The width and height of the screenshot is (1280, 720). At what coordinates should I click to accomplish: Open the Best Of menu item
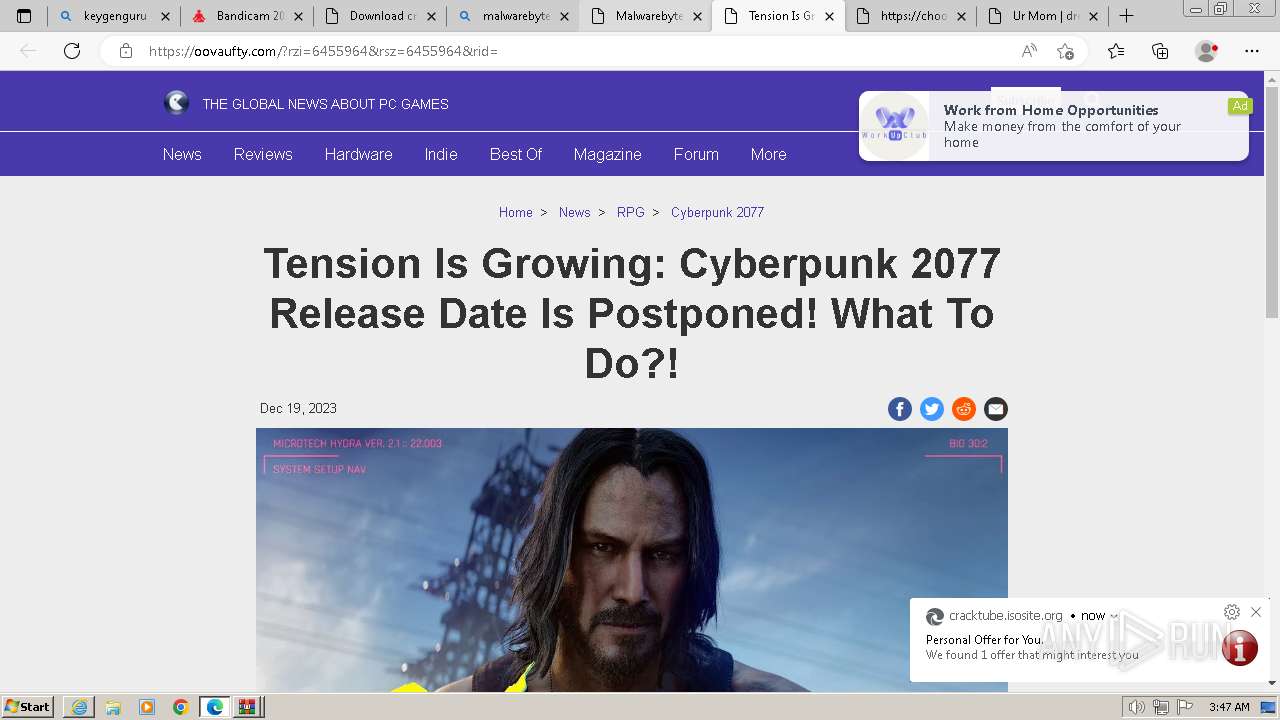(516, 154)
